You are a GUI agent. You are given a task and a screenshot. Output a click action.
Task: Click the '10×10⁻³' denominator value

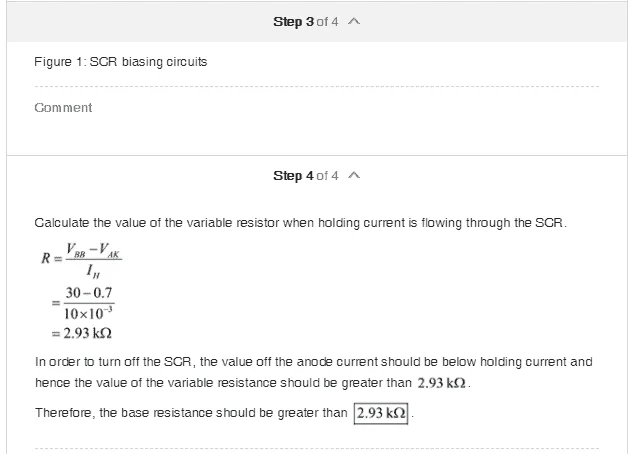88,313
